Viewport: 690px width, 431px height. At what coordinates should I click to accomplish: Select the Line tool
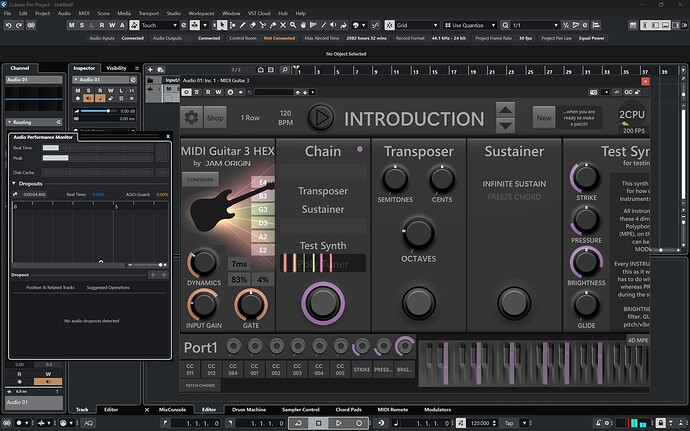[323, 26]
